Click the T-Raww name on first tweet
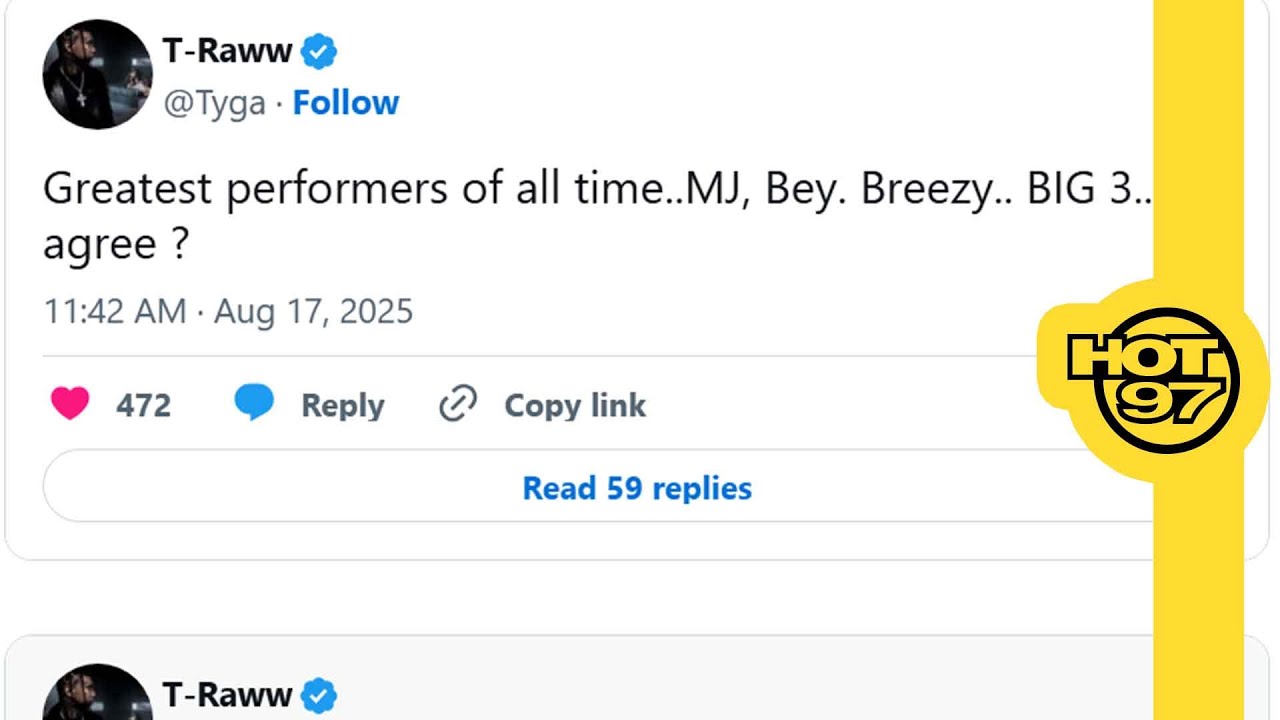Screen dimensions: 1280x720 (226, 50)
